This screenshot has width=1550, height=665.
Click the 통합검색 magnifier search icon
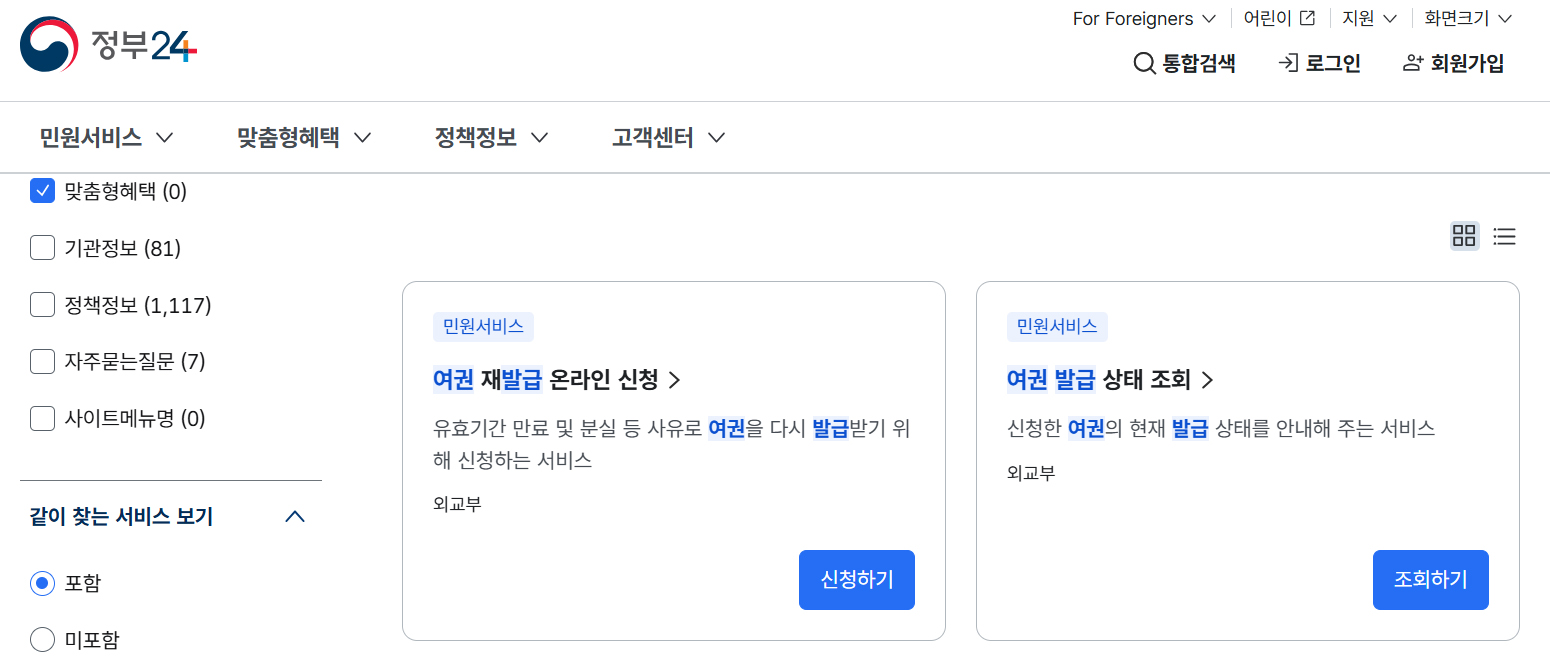(1144, 62)
